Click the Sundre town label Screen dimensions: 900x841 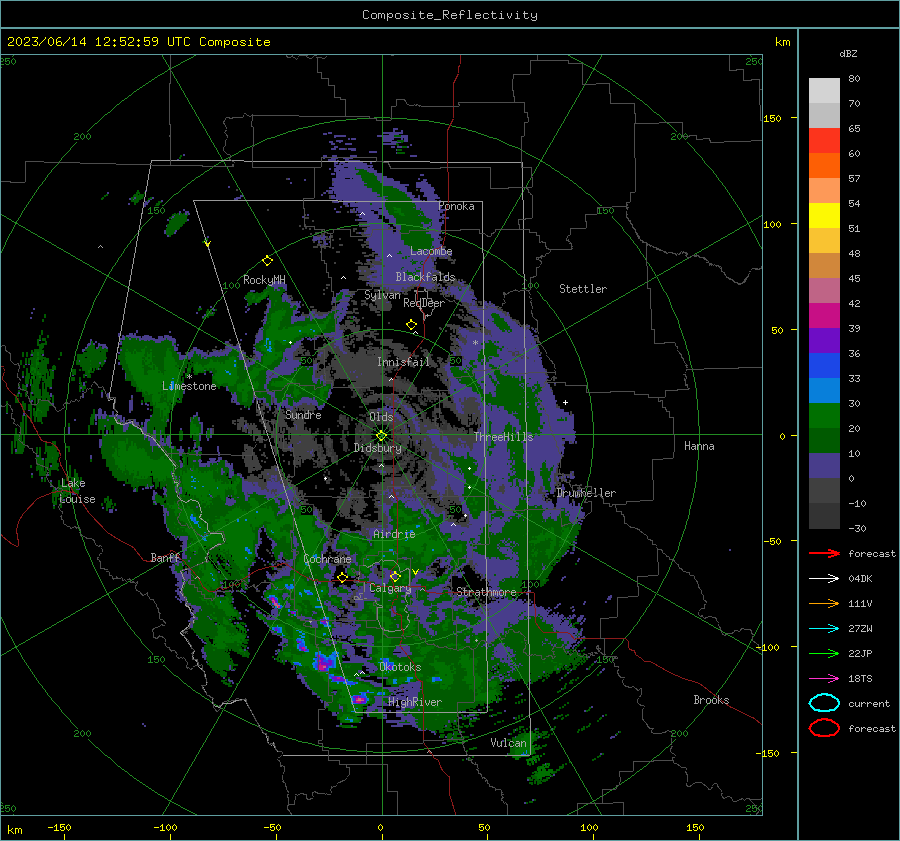click(303, 414)
